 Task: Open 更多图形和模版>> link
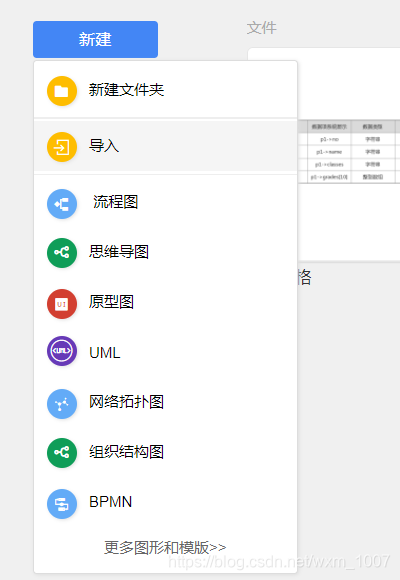[165, 548]
